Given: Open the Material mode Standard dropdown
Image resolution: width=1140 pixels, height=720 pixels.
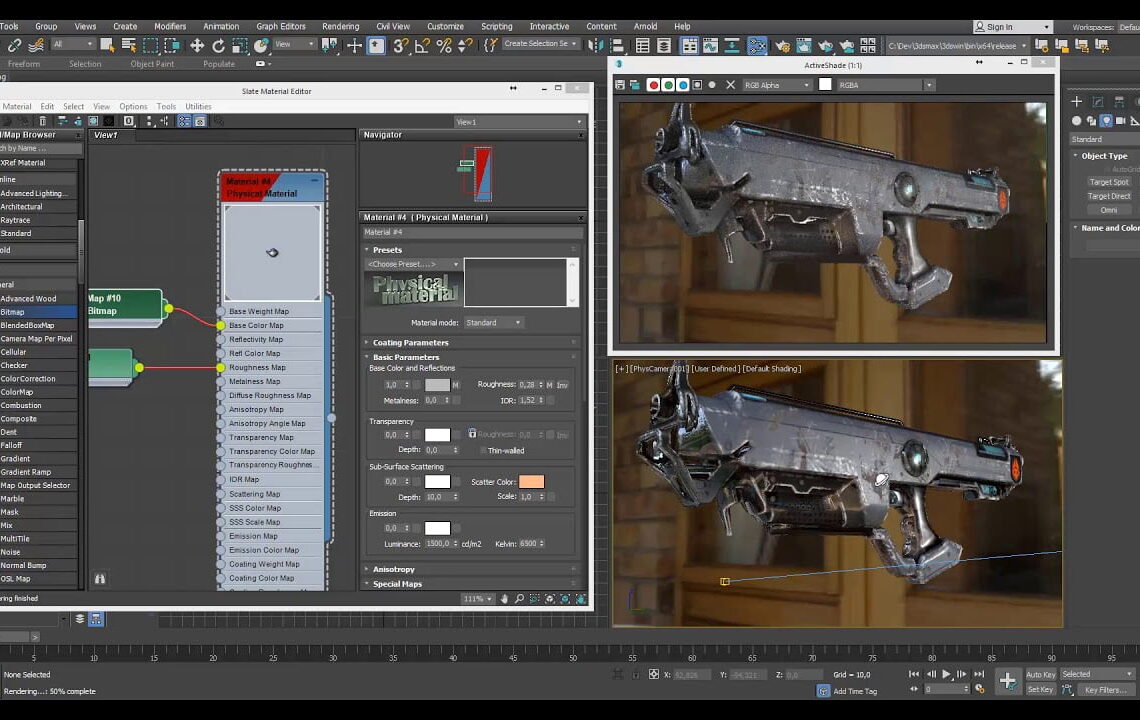Looking at the screenshot, I should pyautogui.click(x=494, y=321).
